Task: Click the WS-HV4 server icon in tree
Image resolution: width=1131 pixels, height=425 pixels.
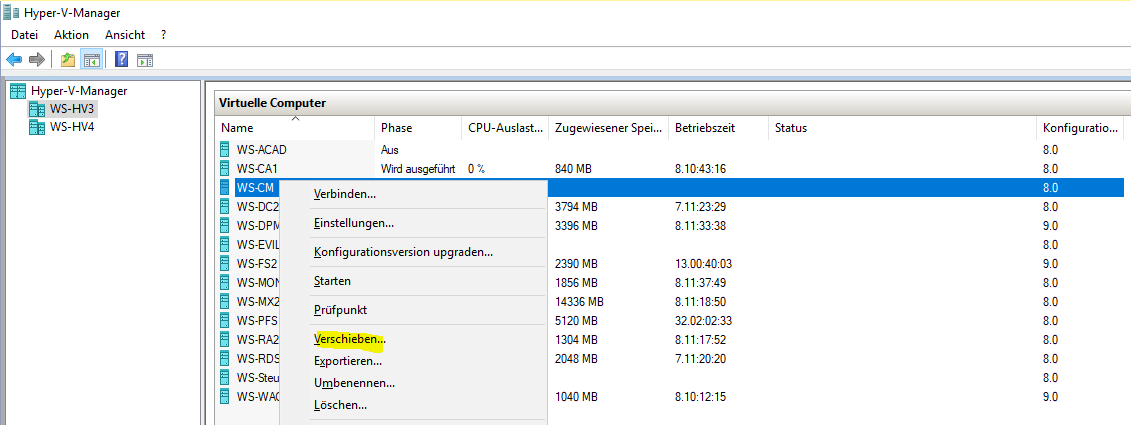Action: click(x=36, y=127)
